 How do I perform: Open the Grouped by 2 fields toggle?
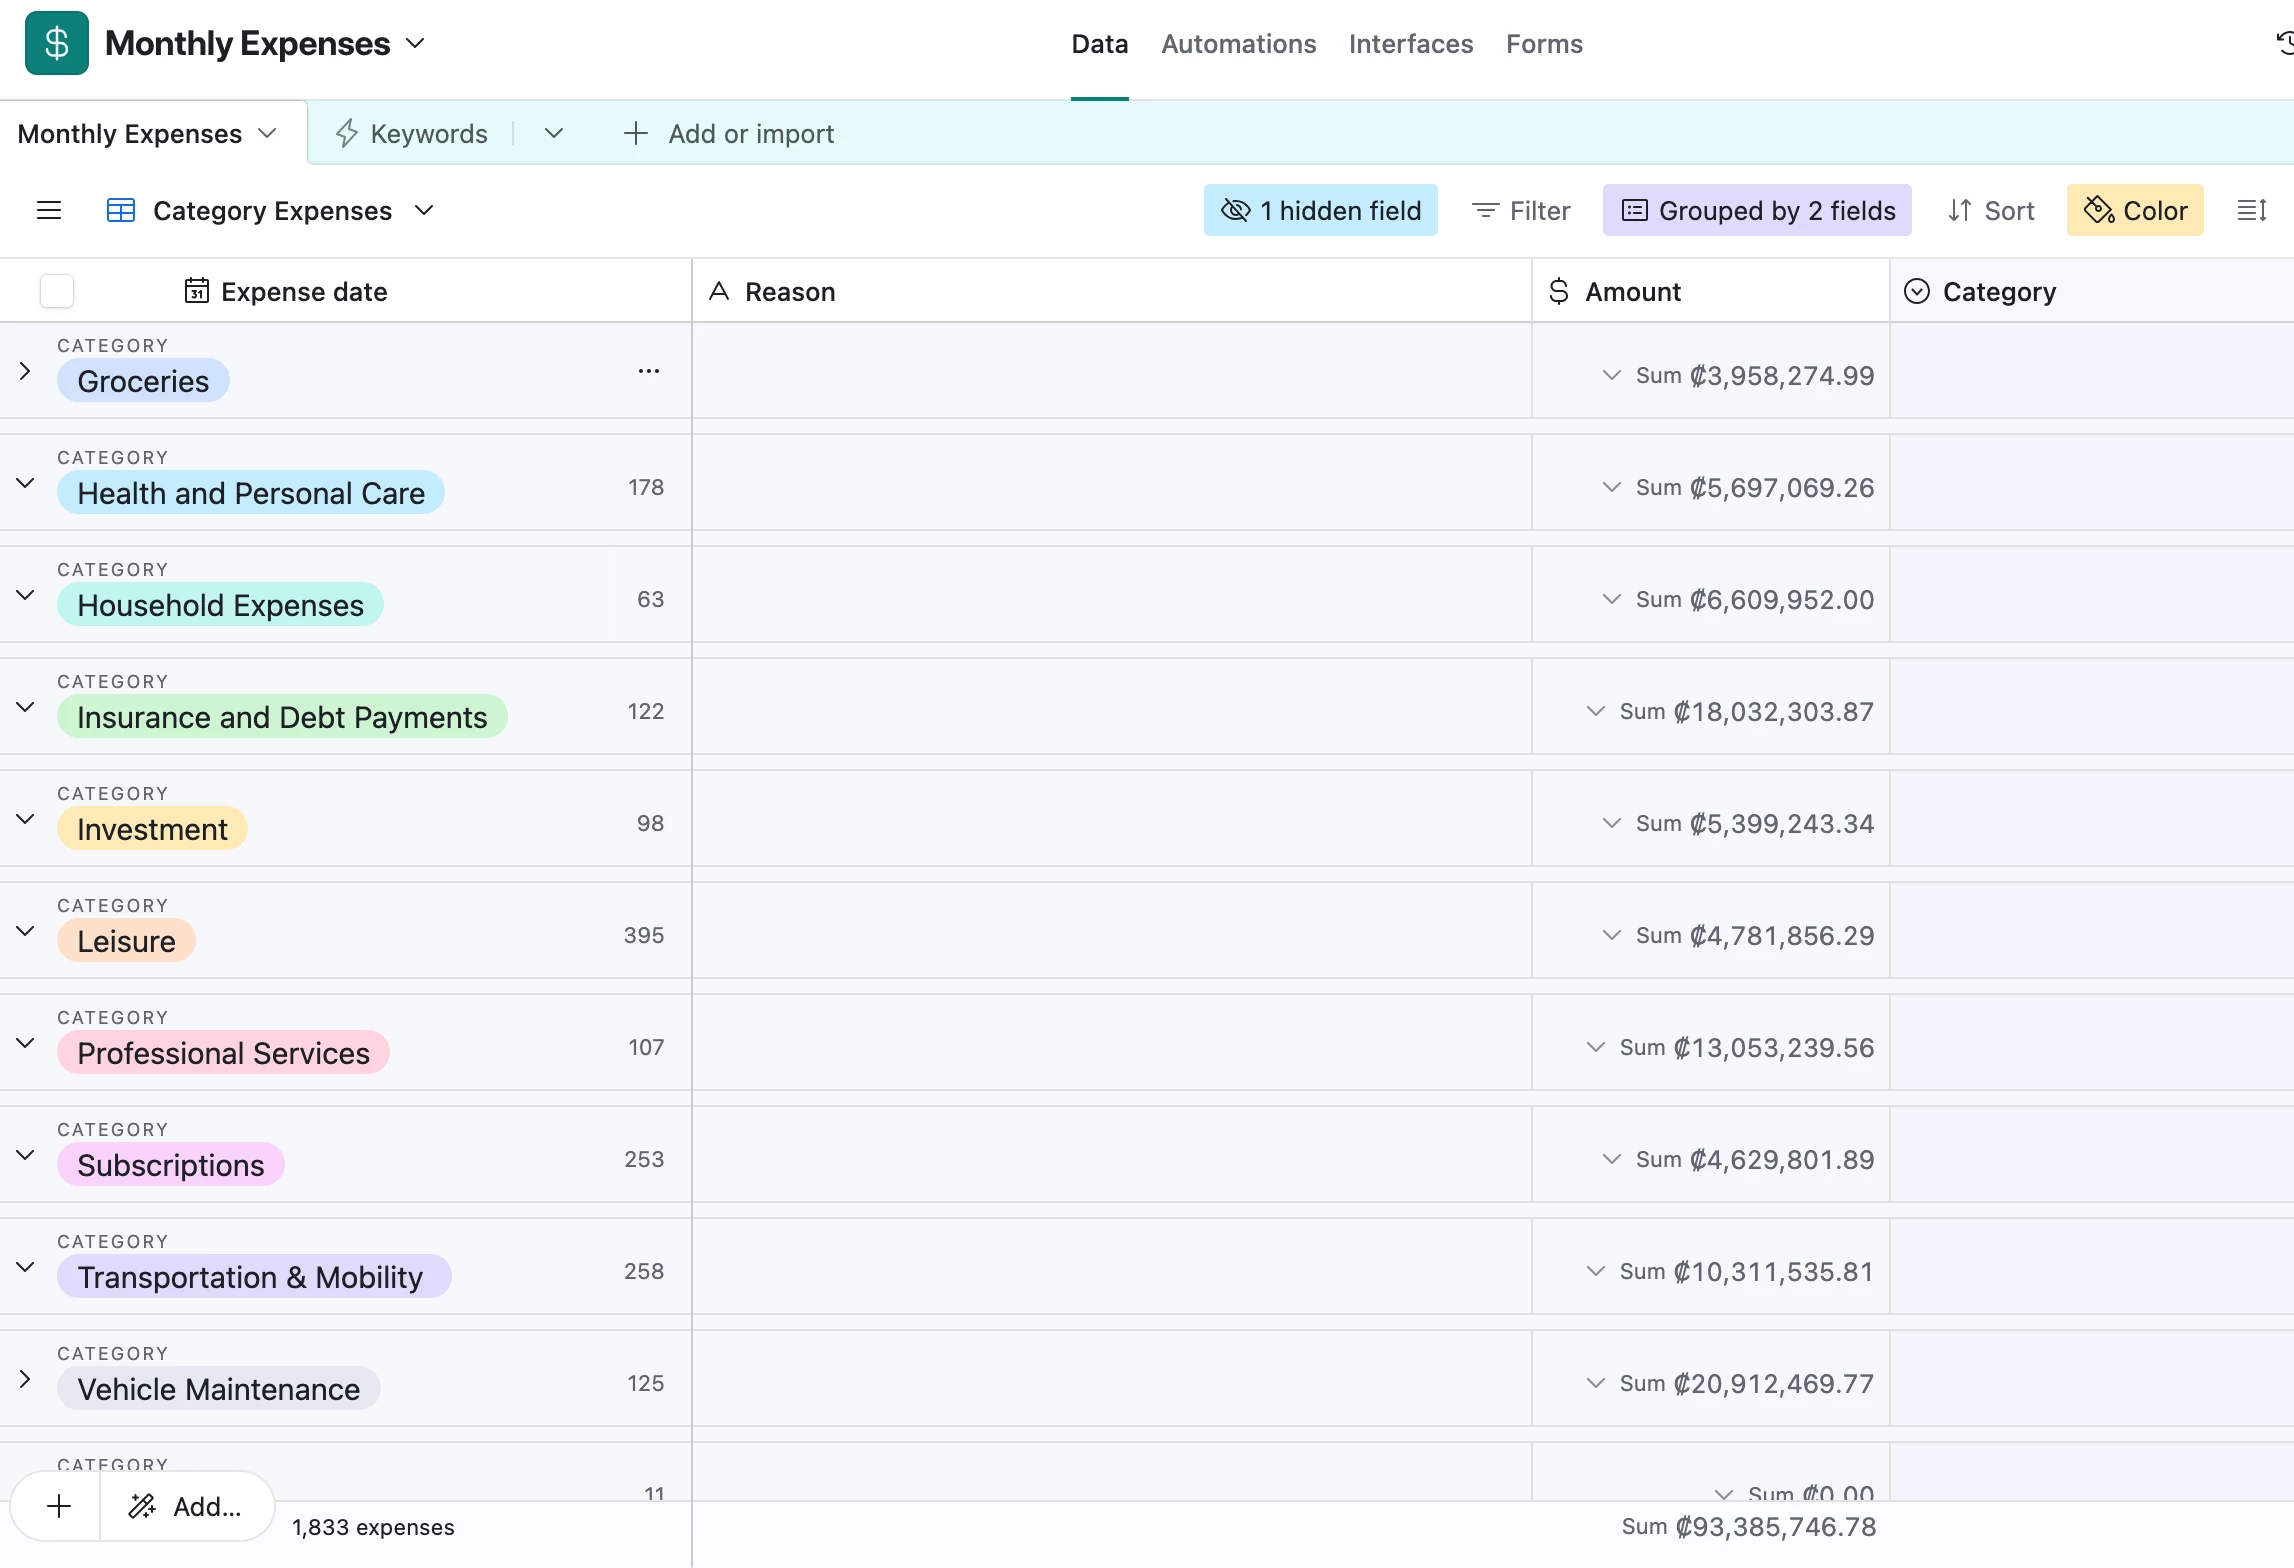click(1756, 210)
